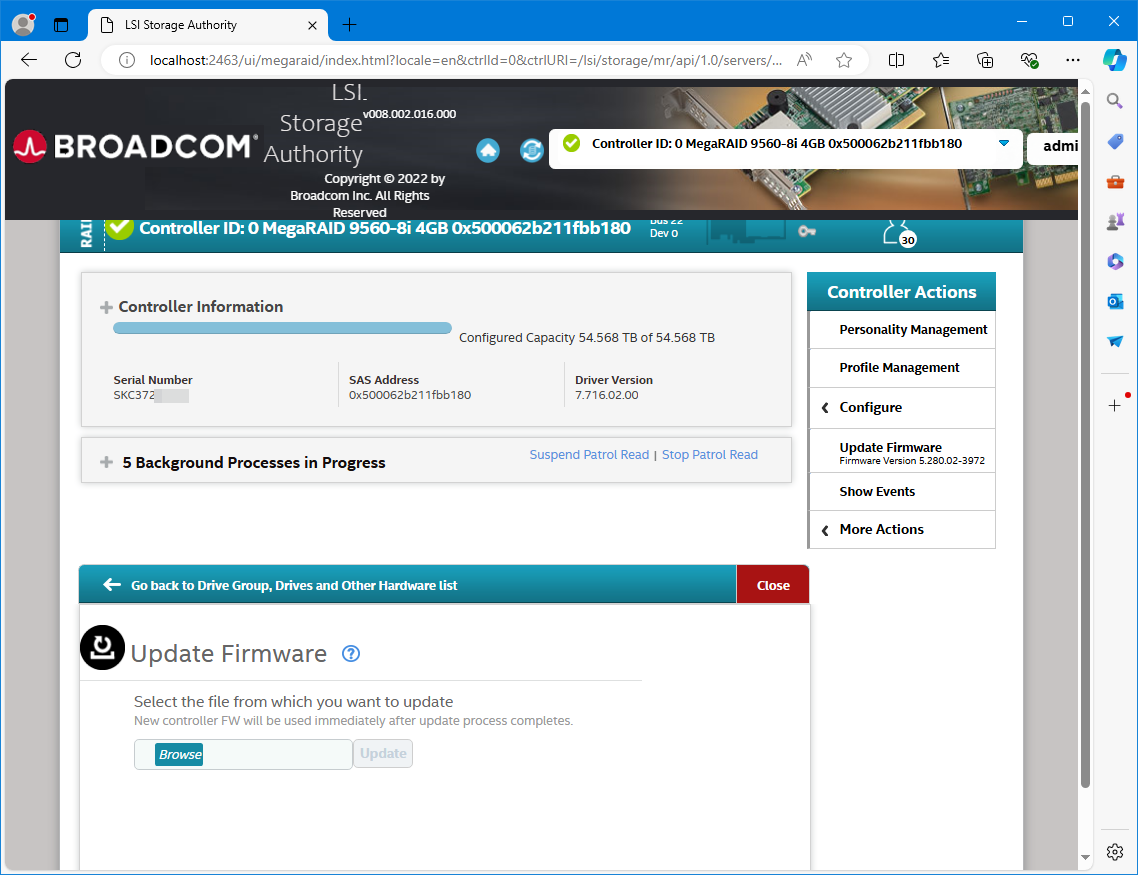Click the home icon in header

point(488,150)
